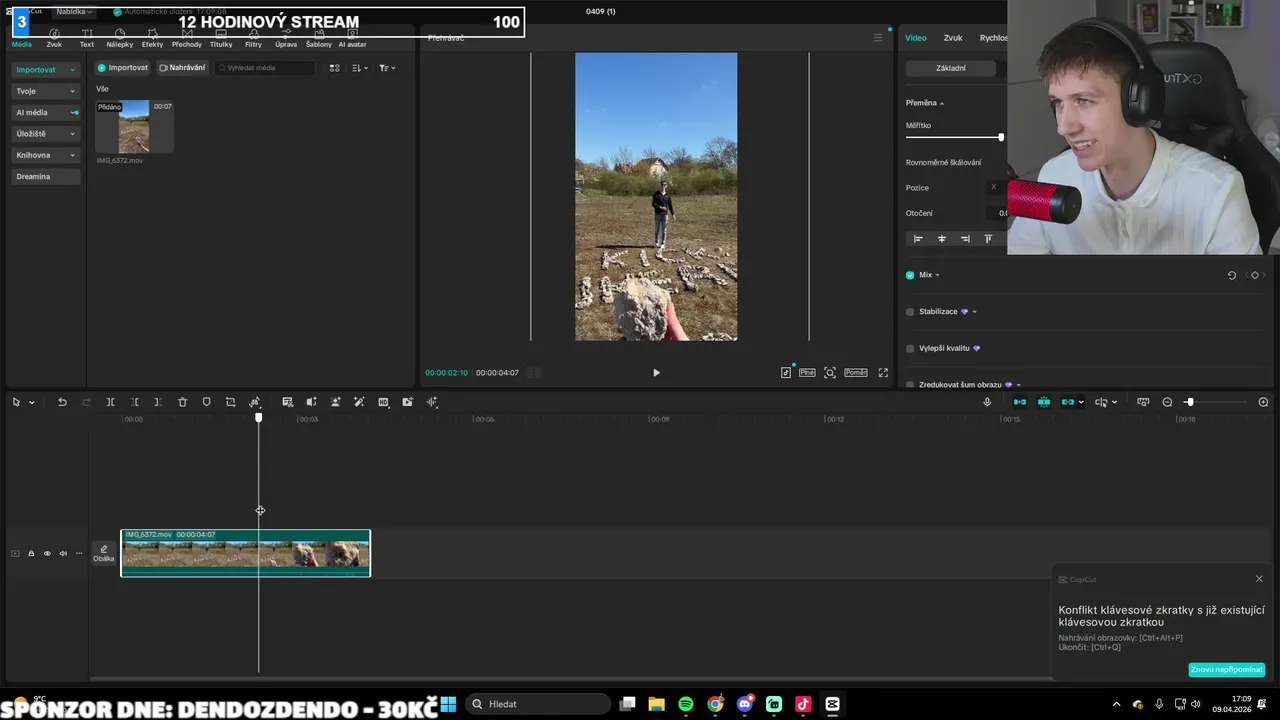Switch media view to grid layout

pyautogui.click(x=334, y=68)
